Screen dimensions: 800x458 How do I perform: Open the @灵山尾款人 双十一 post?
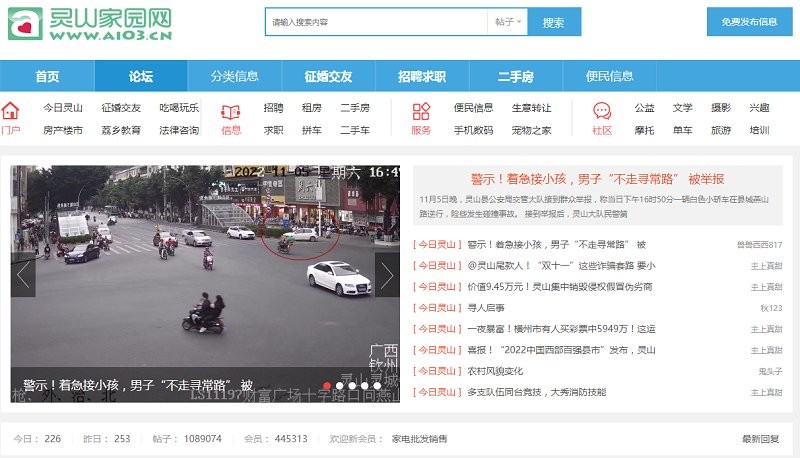pyautogui.click(x=561, y=266)
